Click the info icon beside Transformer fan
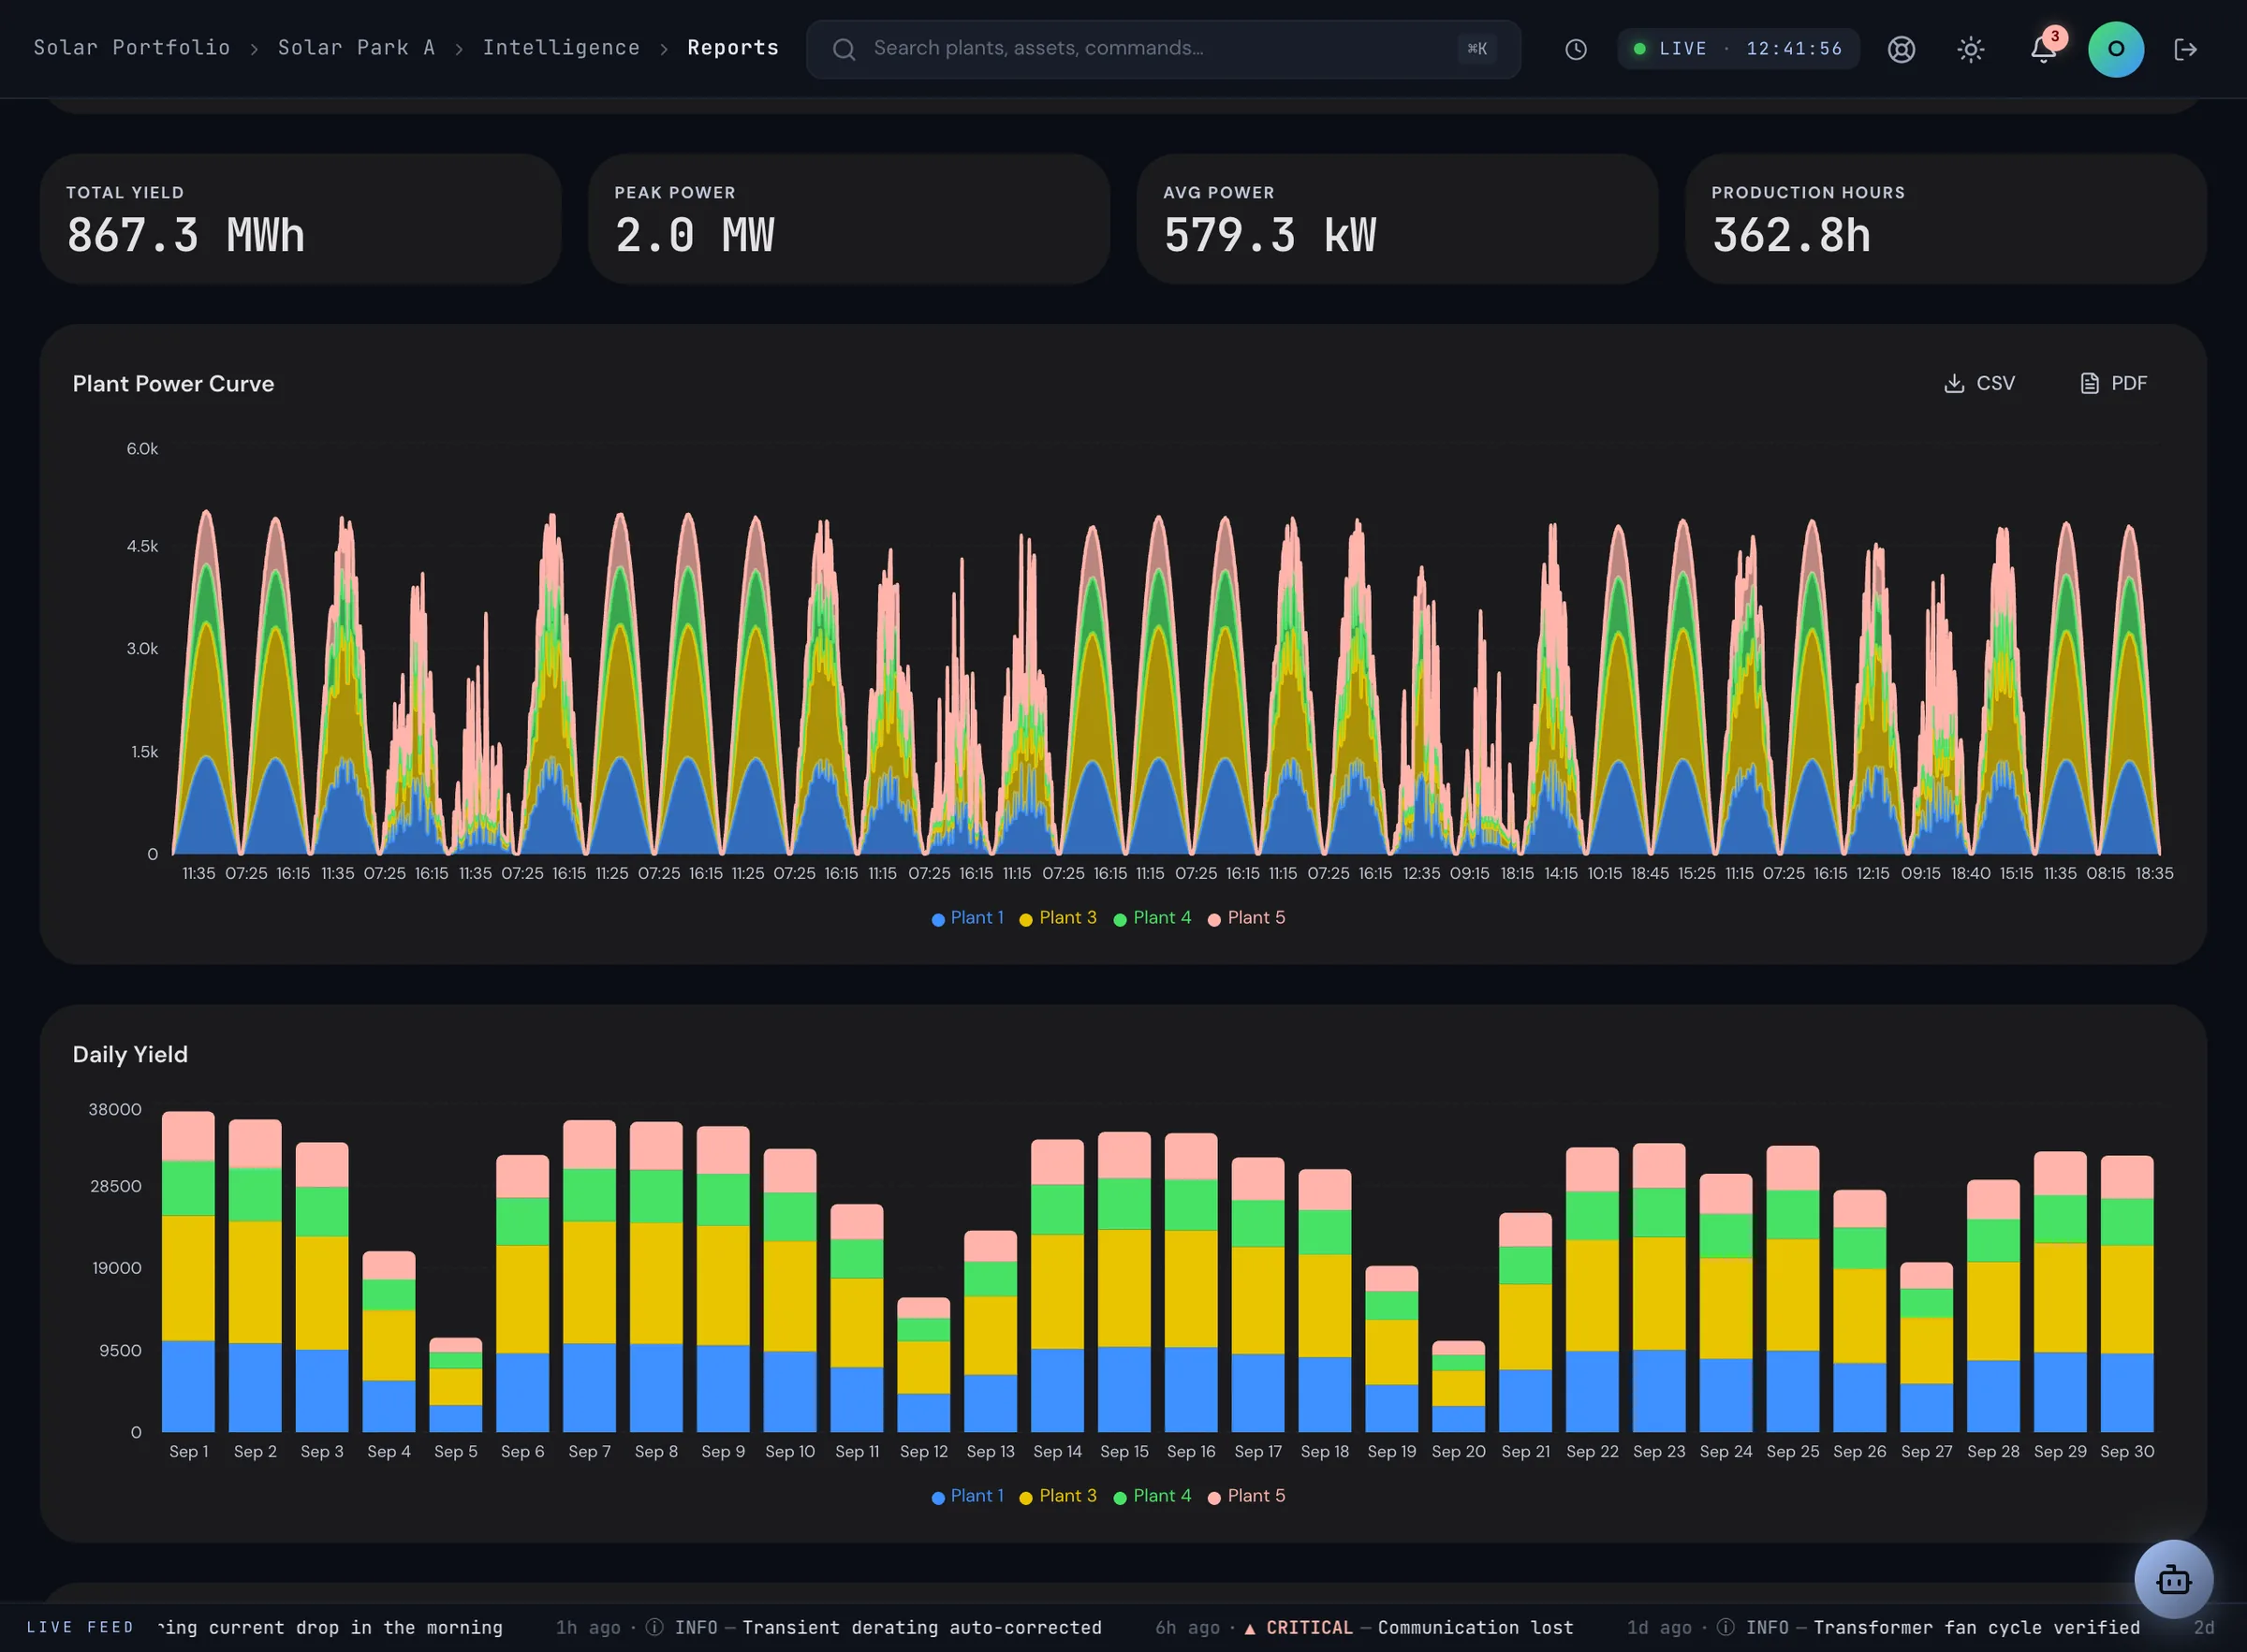 pyautogui.click(x=1725, y=1627)
